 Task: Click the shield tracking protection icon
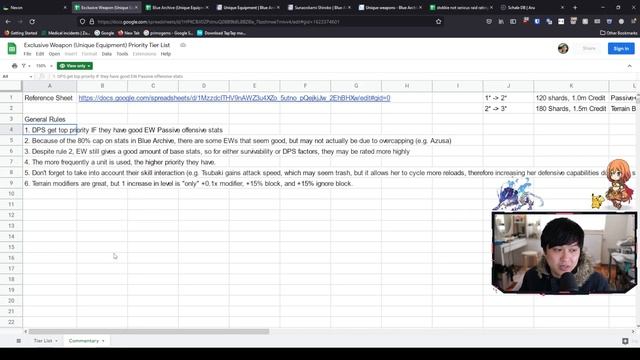click(x=82, y=22)
